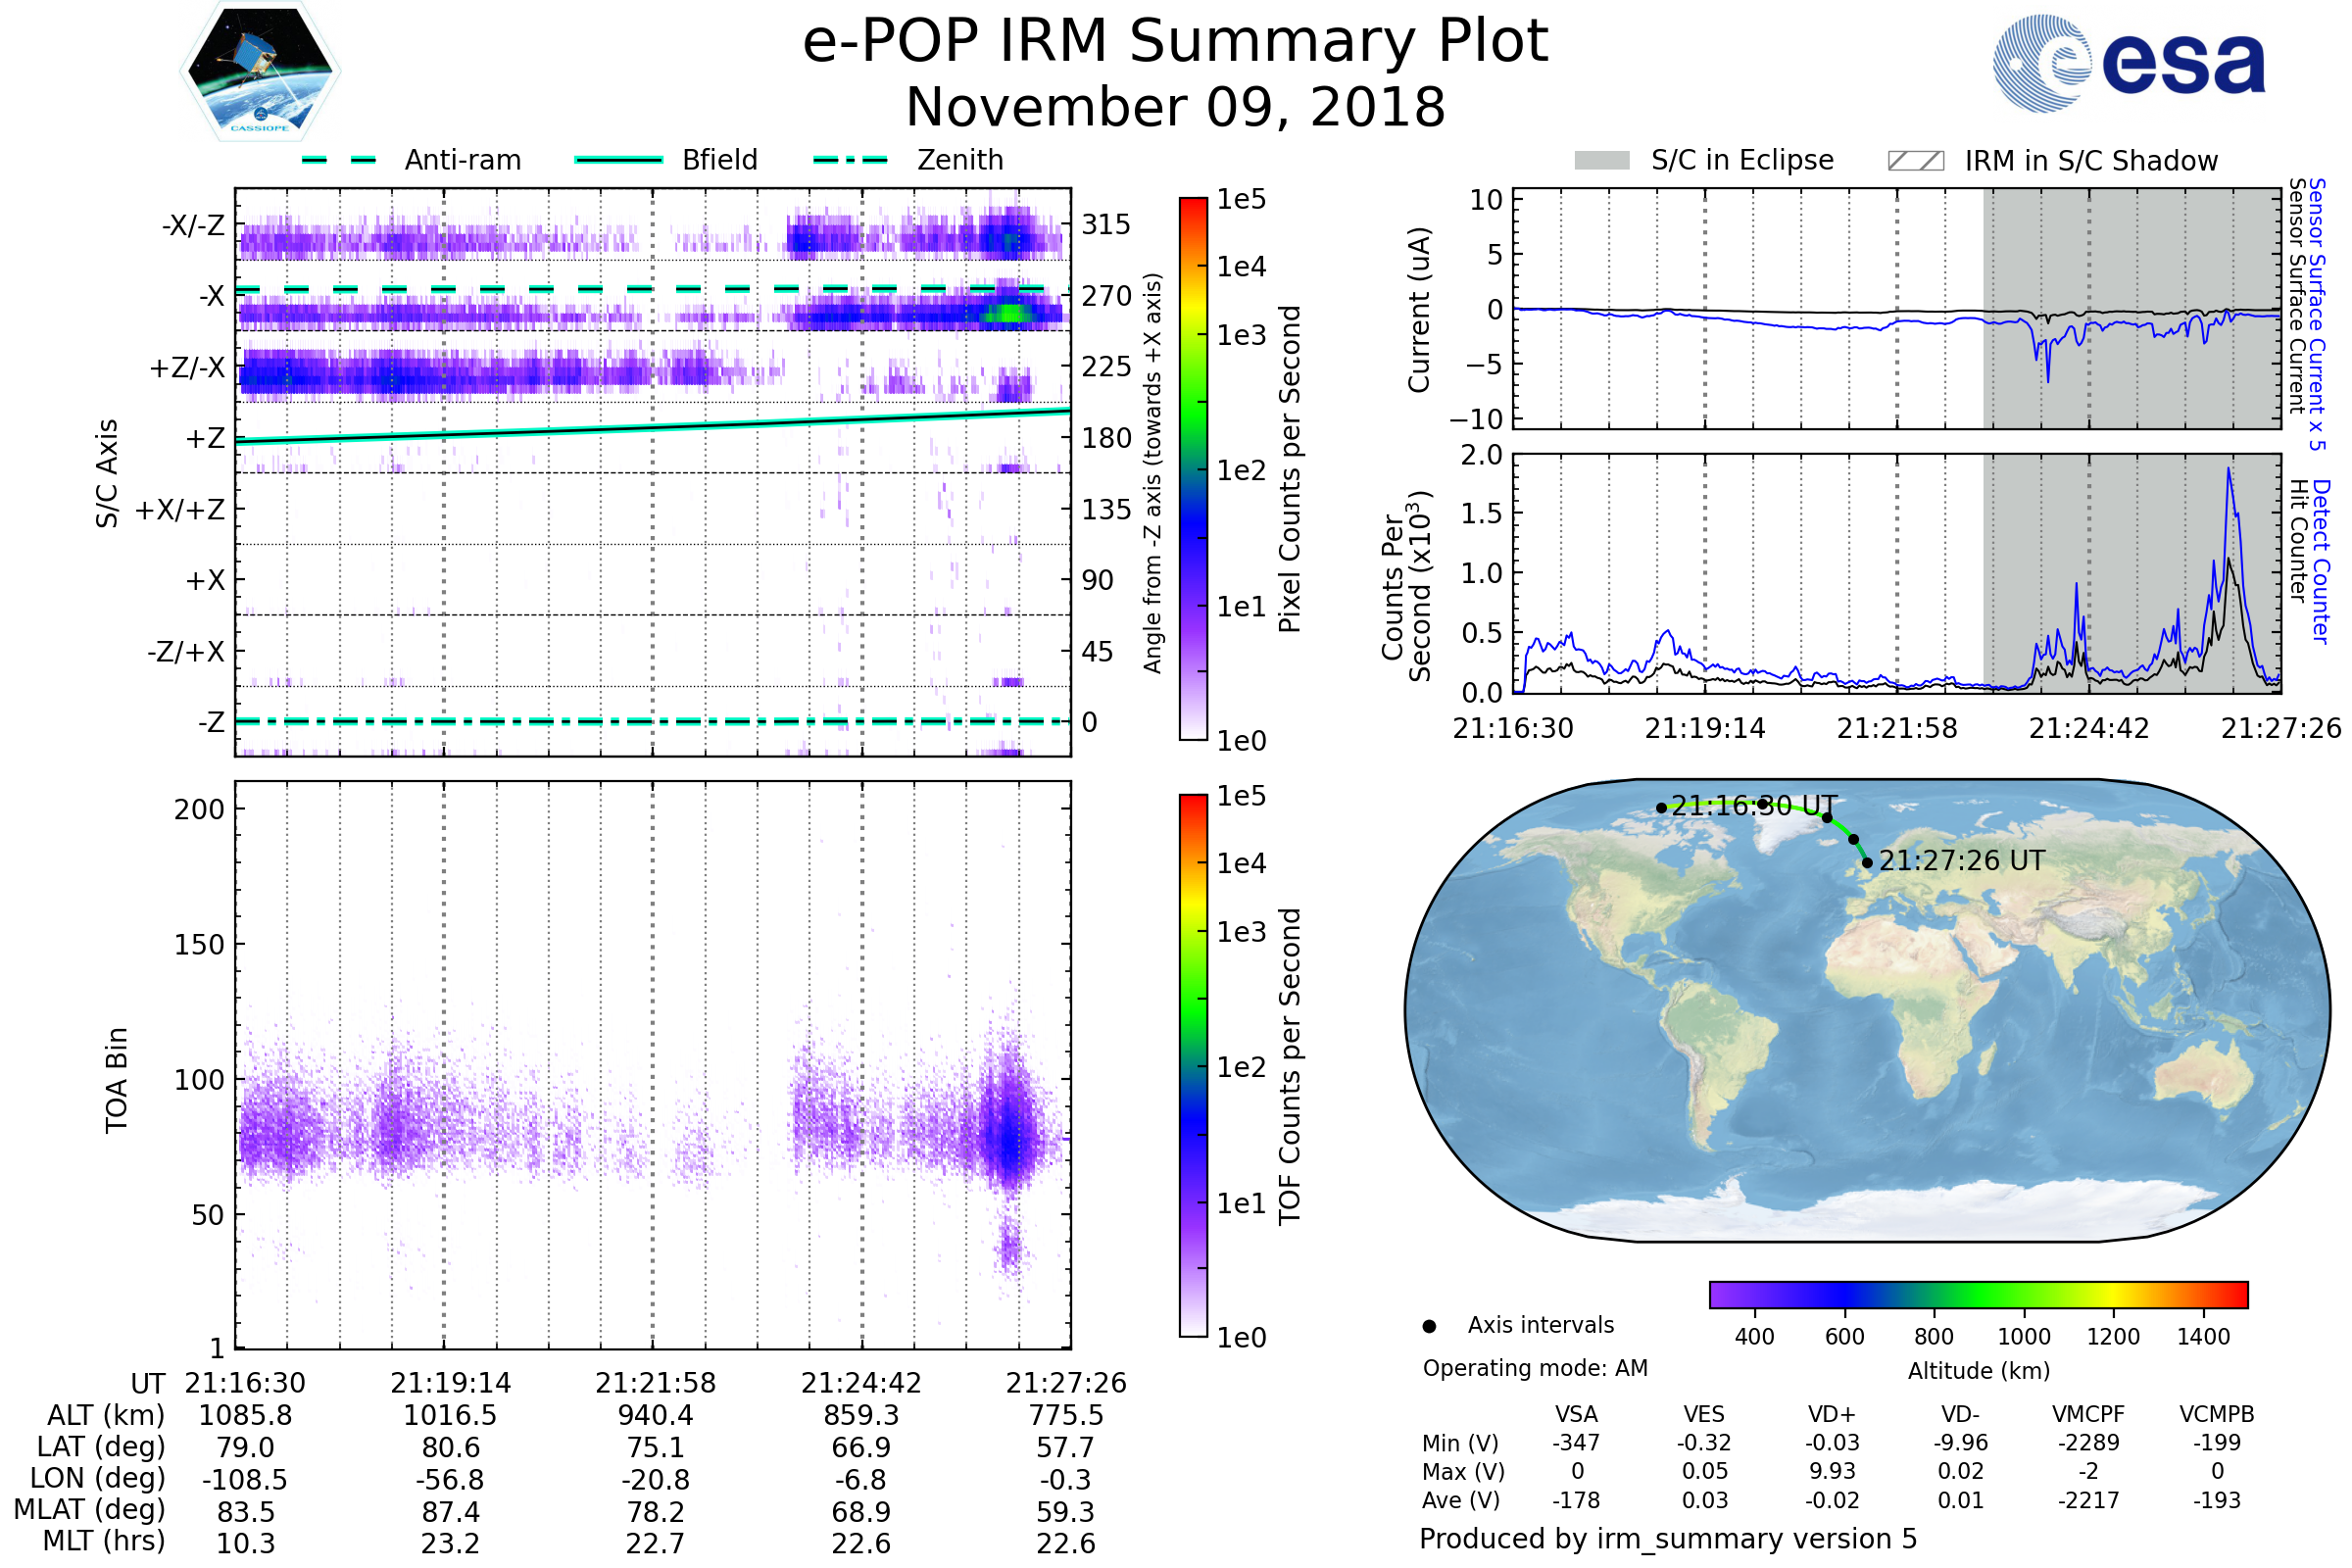The height and width of the screenshot is (1568, 2352).
Task: Click the Produced by irm_summary version text
Action: tap(1667, 1539)
